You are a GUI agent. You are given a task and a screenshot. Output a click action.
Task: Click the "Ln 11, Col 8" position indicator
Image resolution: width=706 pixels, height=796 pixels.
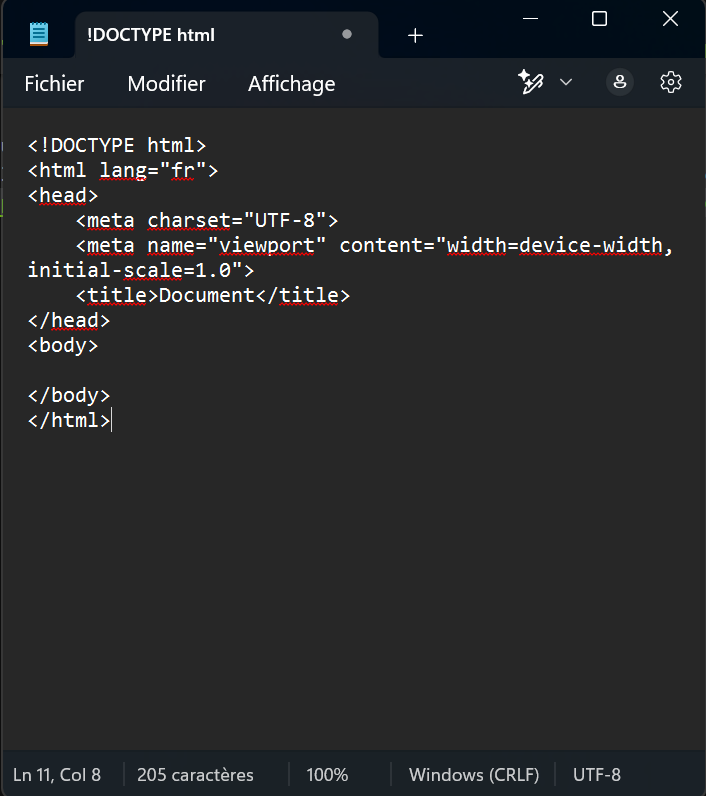click(x=57, y=775)
